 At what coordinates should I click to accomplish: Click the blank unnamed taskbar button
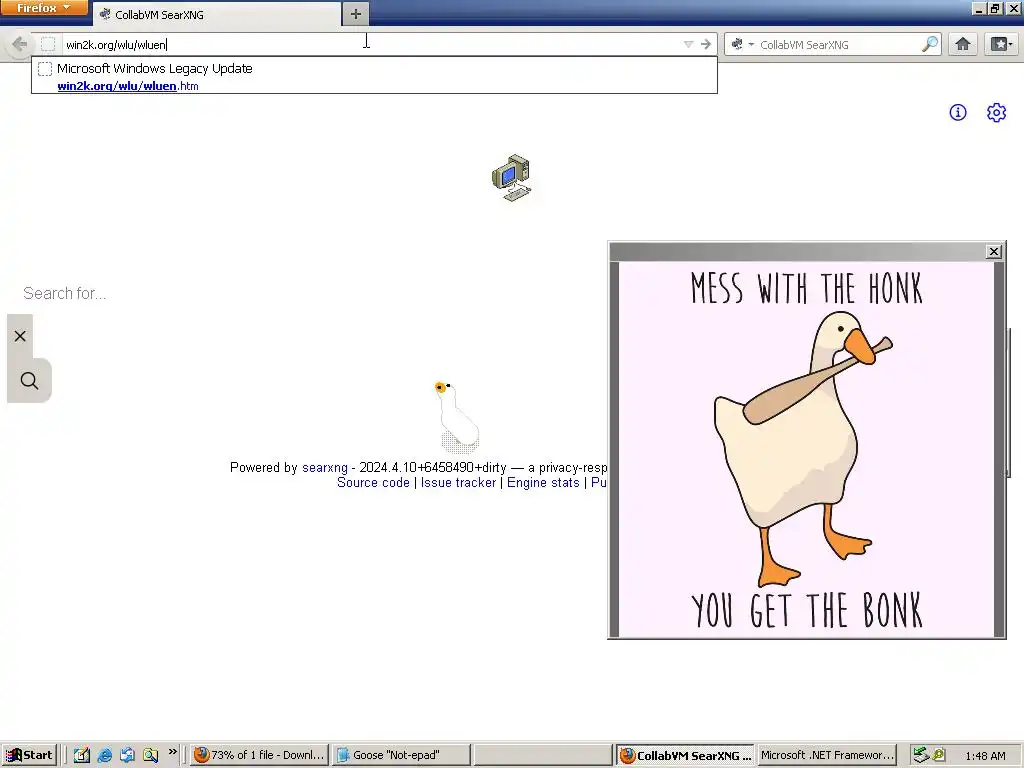click(x=543, y=755)
